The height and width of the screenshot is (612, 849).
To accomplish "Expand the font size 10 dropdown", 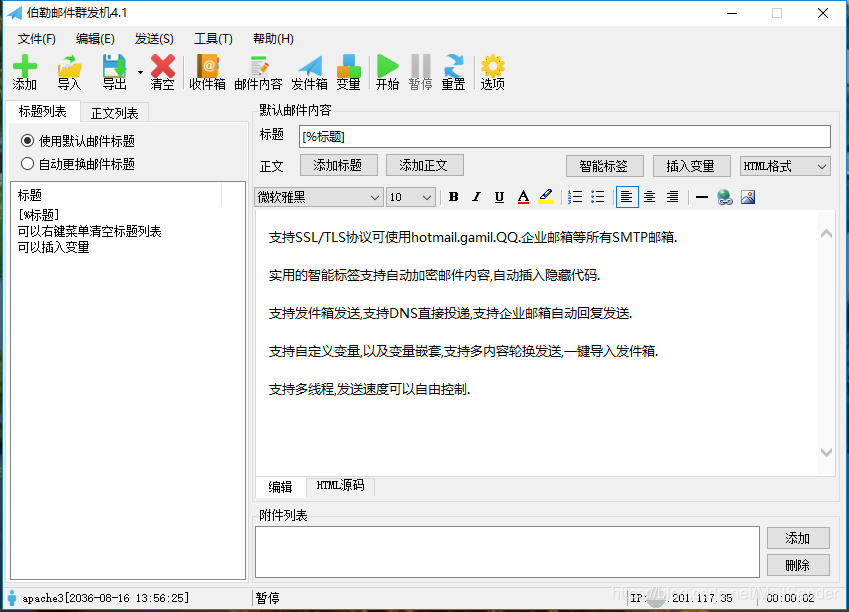I will point(410,197).
